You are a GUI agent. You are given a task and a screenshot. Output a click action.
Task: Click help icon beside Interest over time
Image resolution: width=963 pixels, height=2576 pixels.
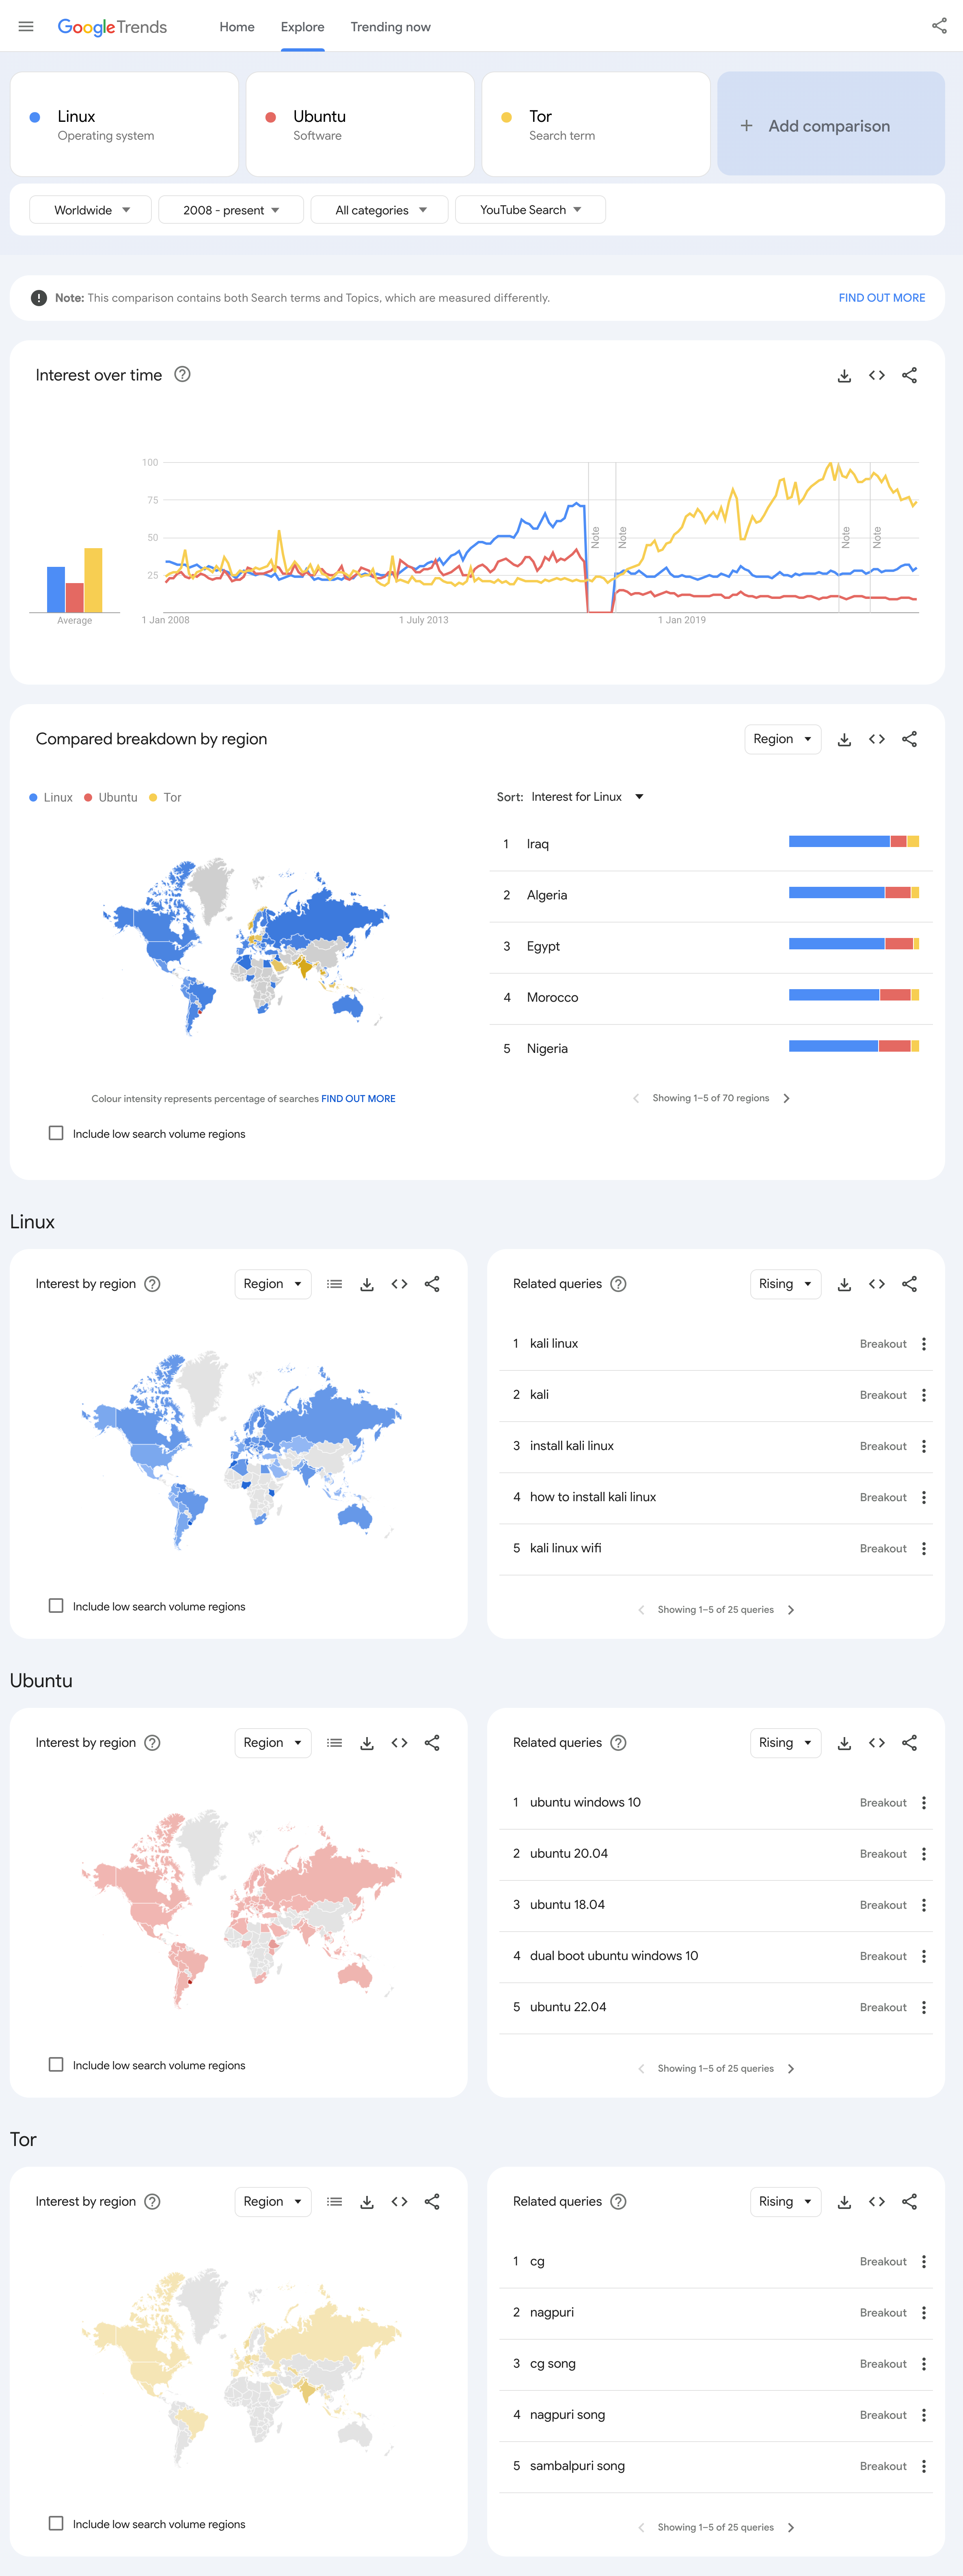coord(182,374)
